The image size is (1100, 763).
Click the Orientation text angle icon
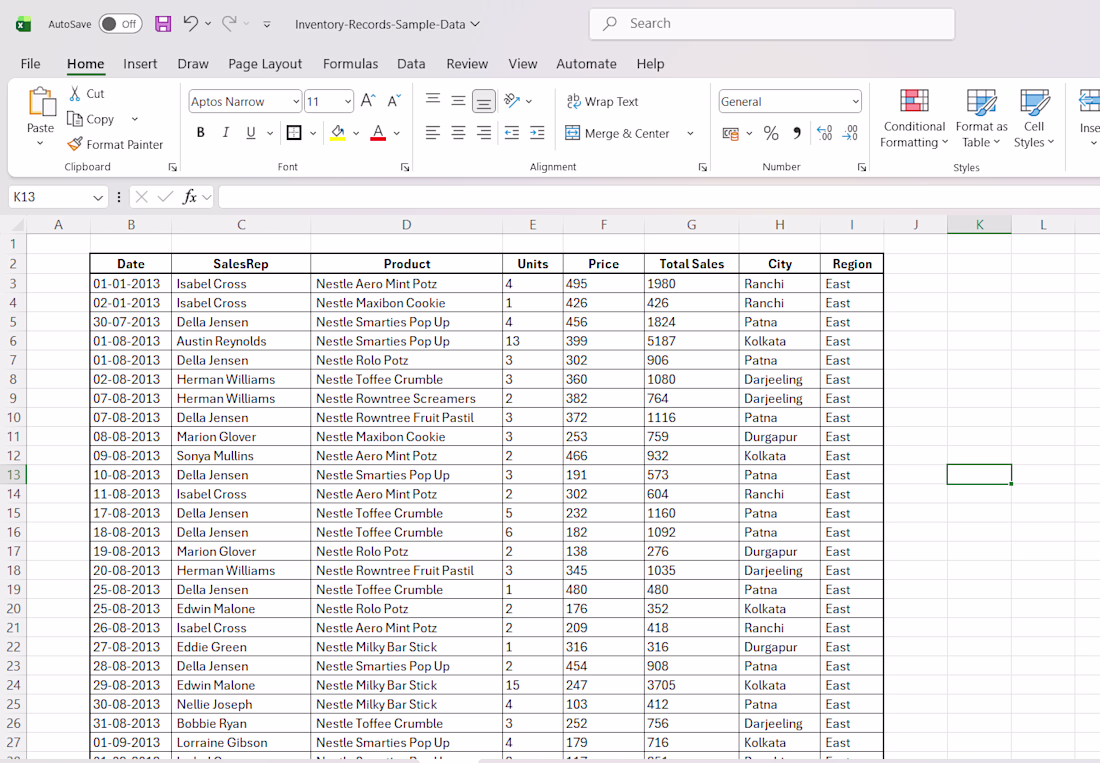512,101
